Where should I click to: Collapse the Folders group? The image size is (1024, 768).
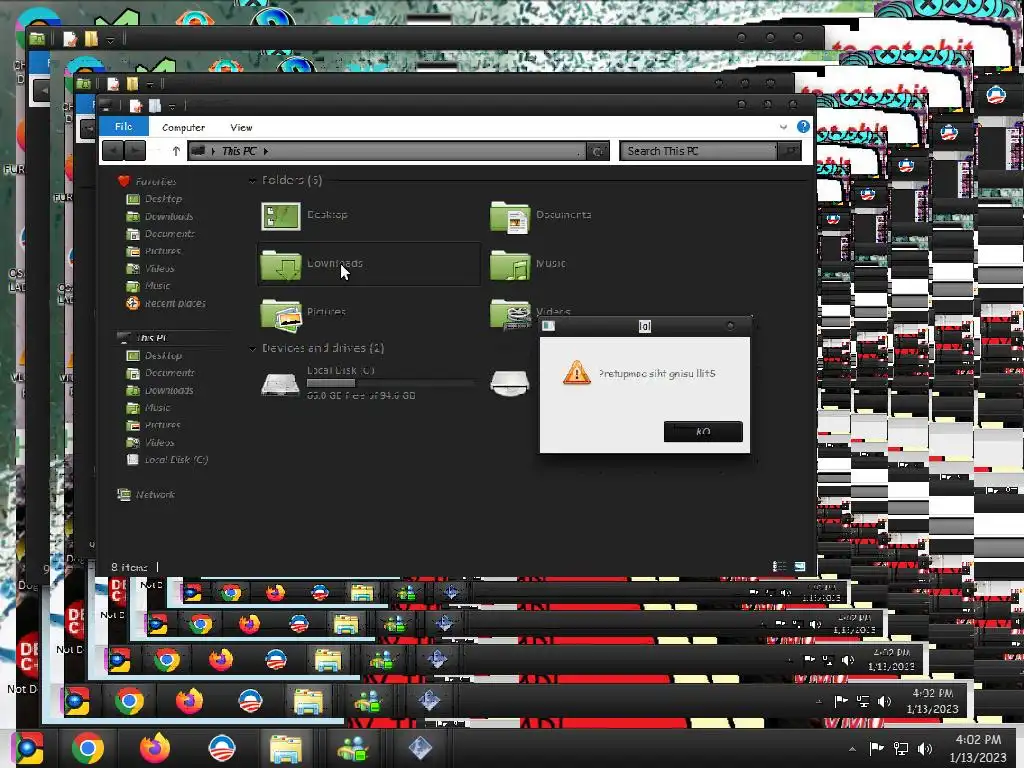pos(252,180)
